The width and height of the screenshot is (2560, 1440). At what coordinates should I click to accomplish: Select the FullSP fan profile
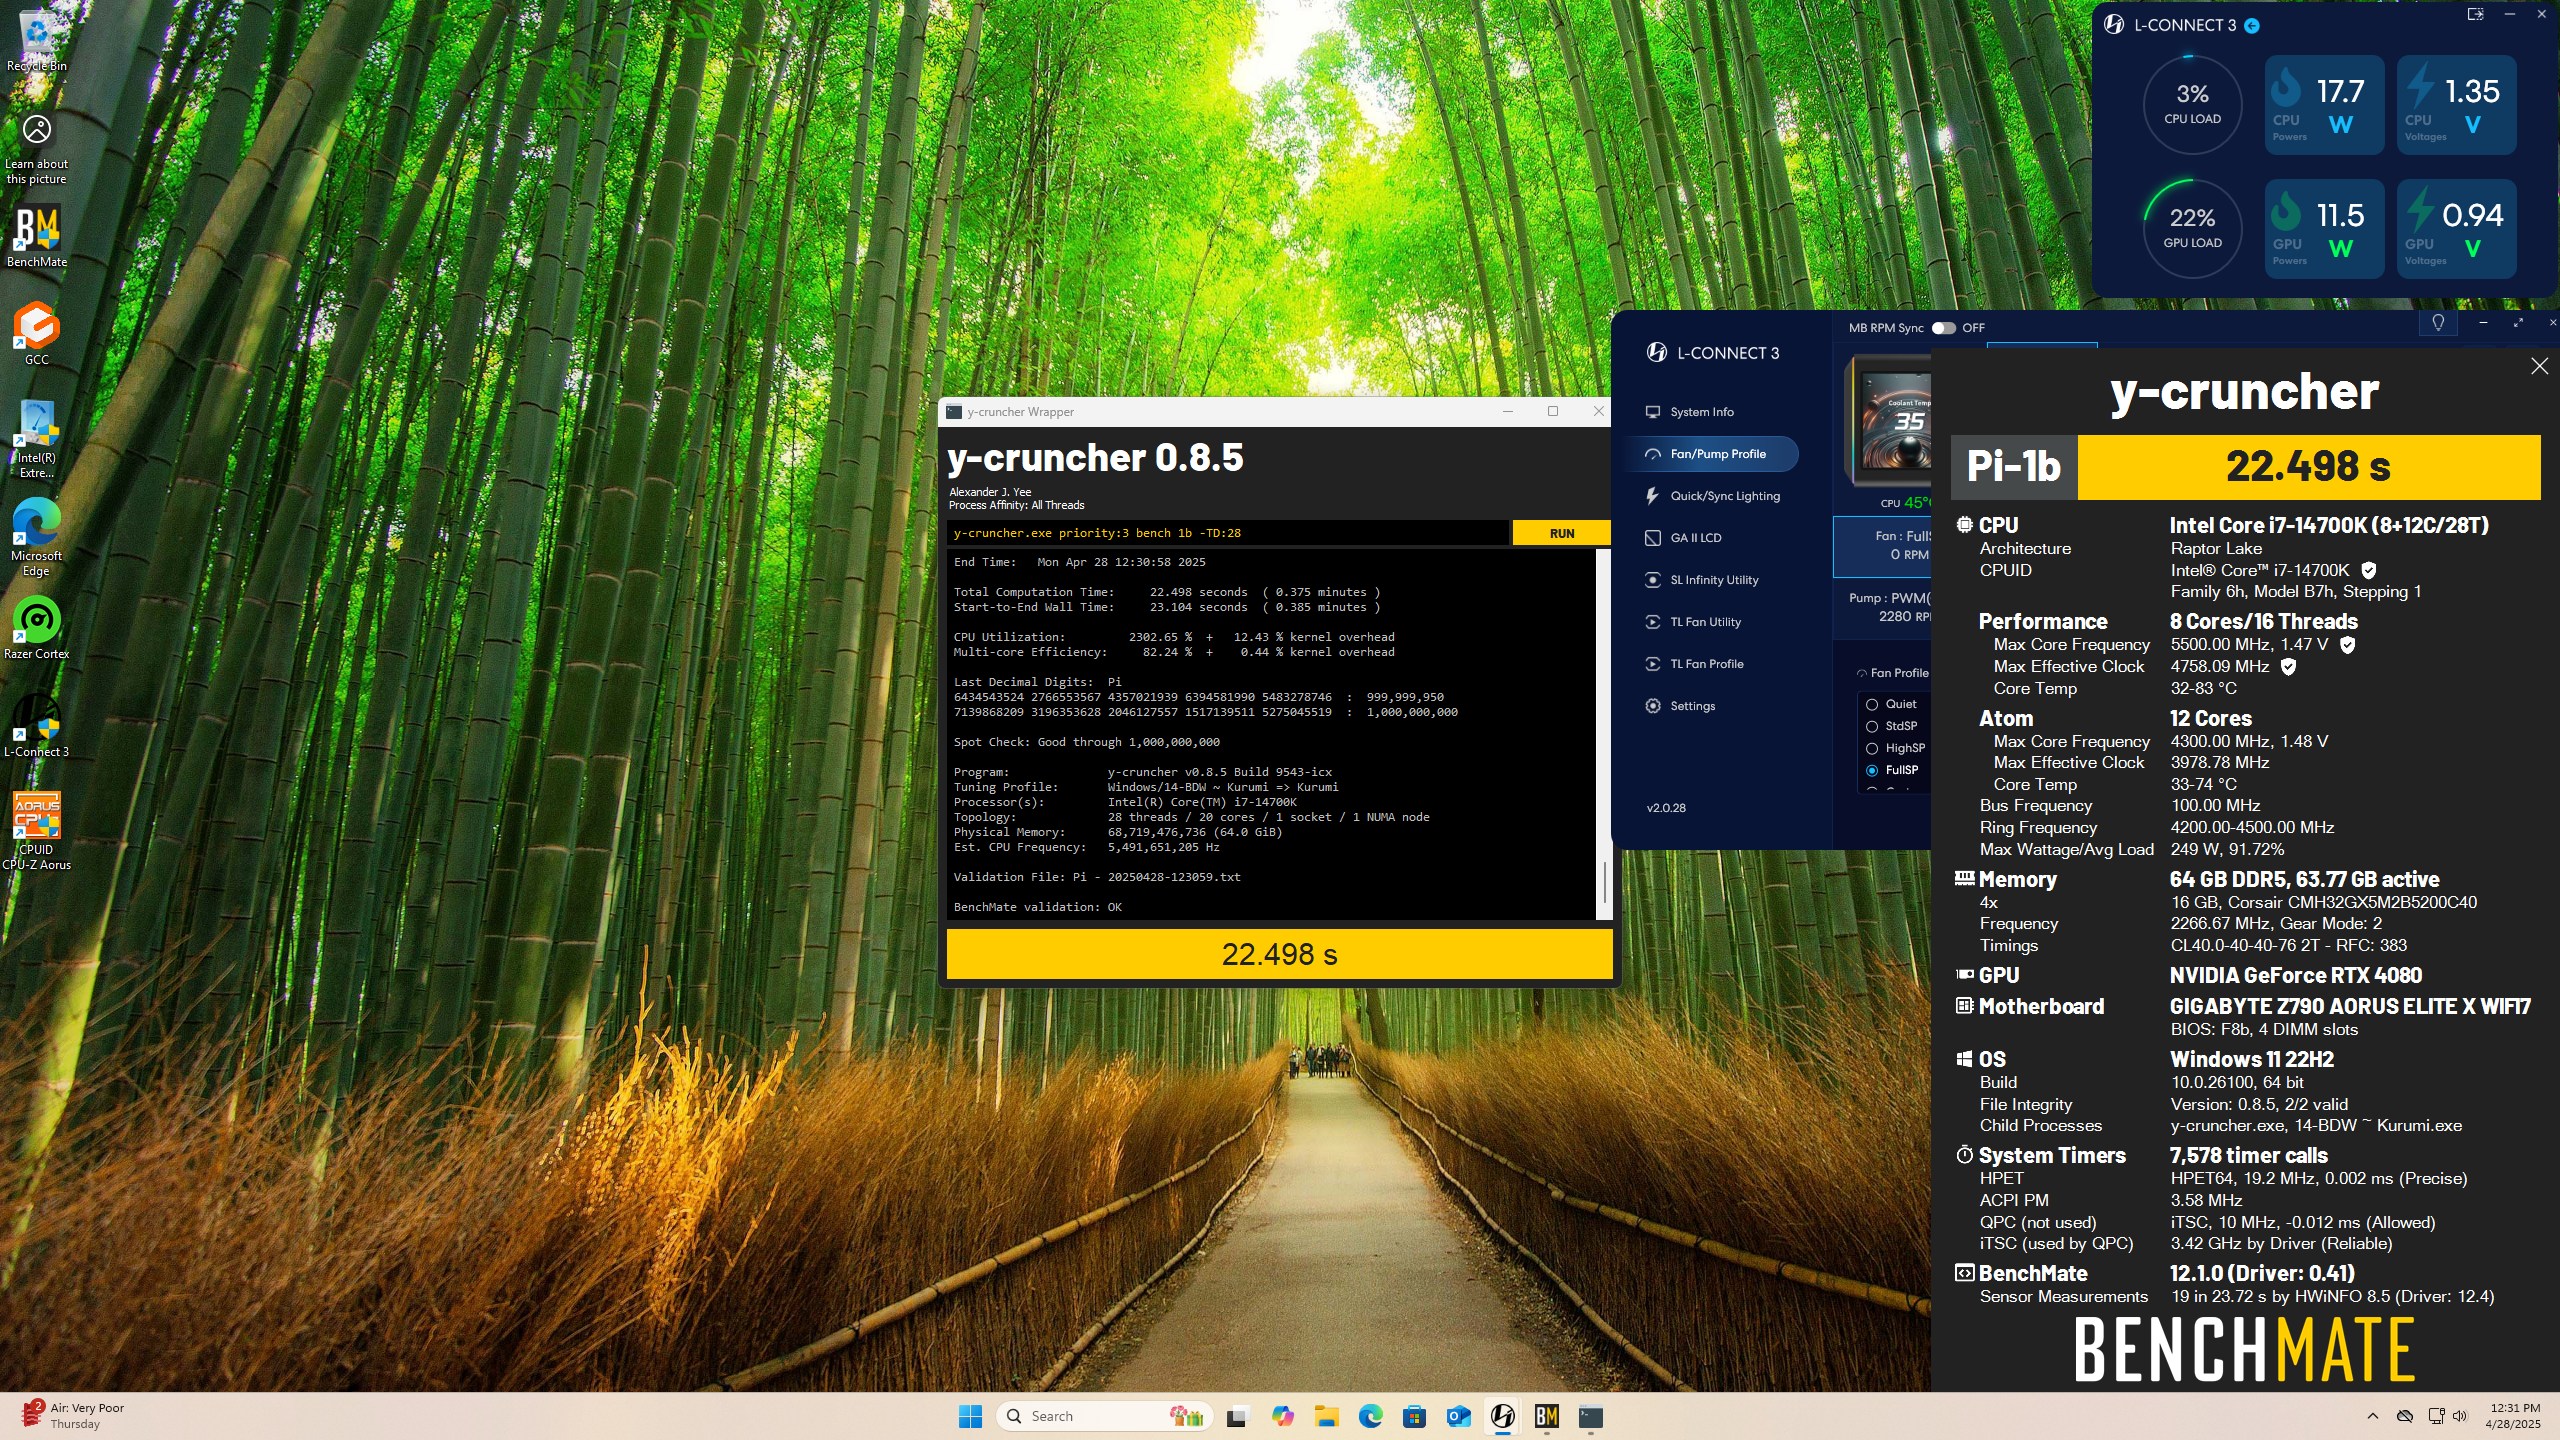tap(1871, 770)
